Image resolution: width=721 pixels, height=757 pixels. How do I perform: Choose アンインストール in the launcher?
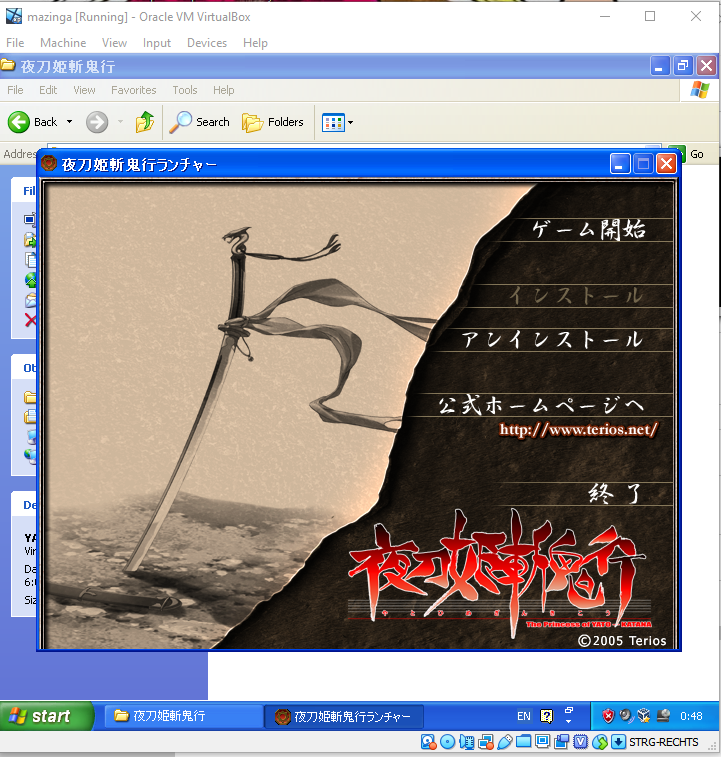552,339
